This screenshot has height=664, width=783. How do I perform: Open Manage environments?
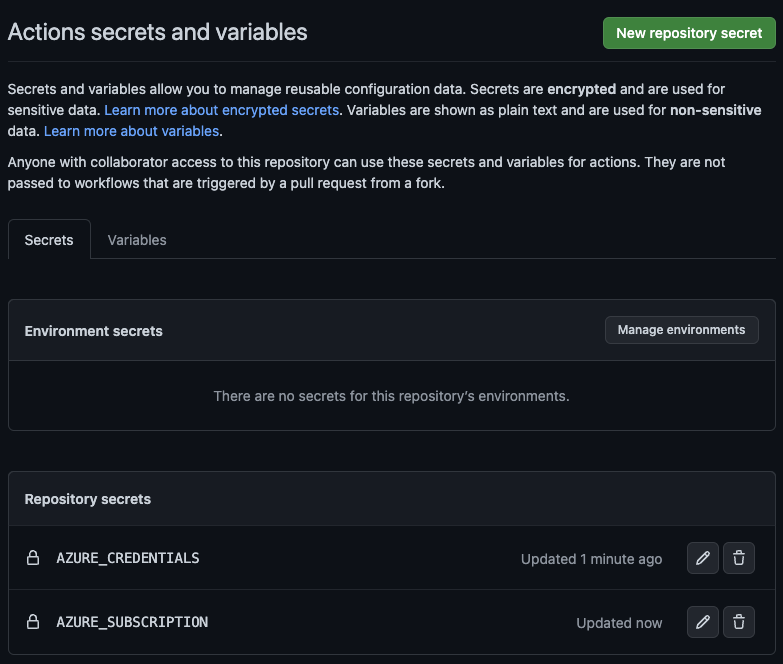click(x=681, y=330)
